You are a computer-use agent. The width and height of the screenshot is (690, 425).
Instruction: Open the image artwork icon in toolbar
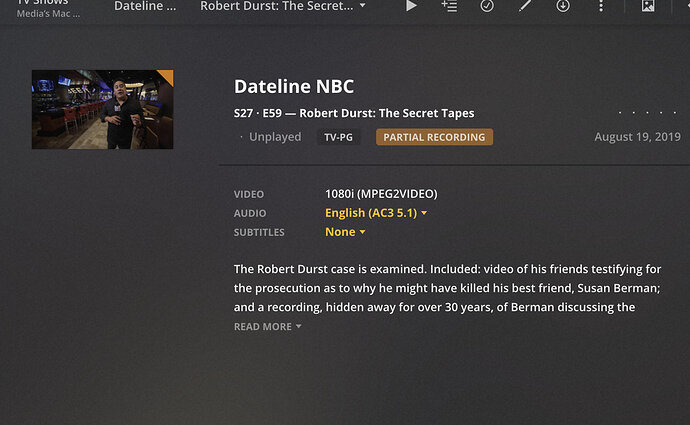pos(648,6)
